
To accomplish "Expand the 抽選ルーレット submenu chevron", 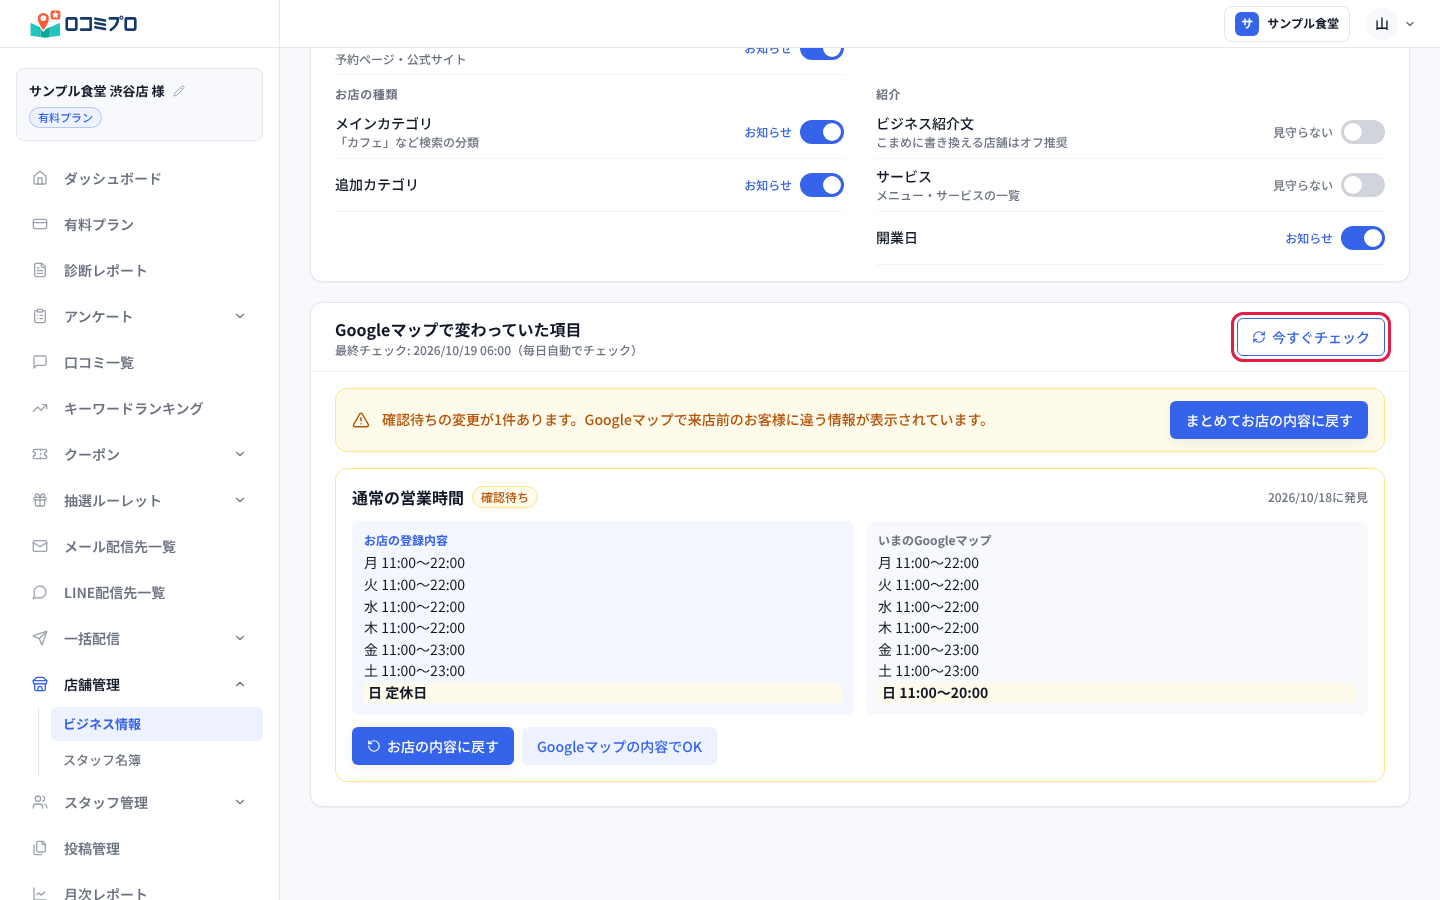I will 240,500.
